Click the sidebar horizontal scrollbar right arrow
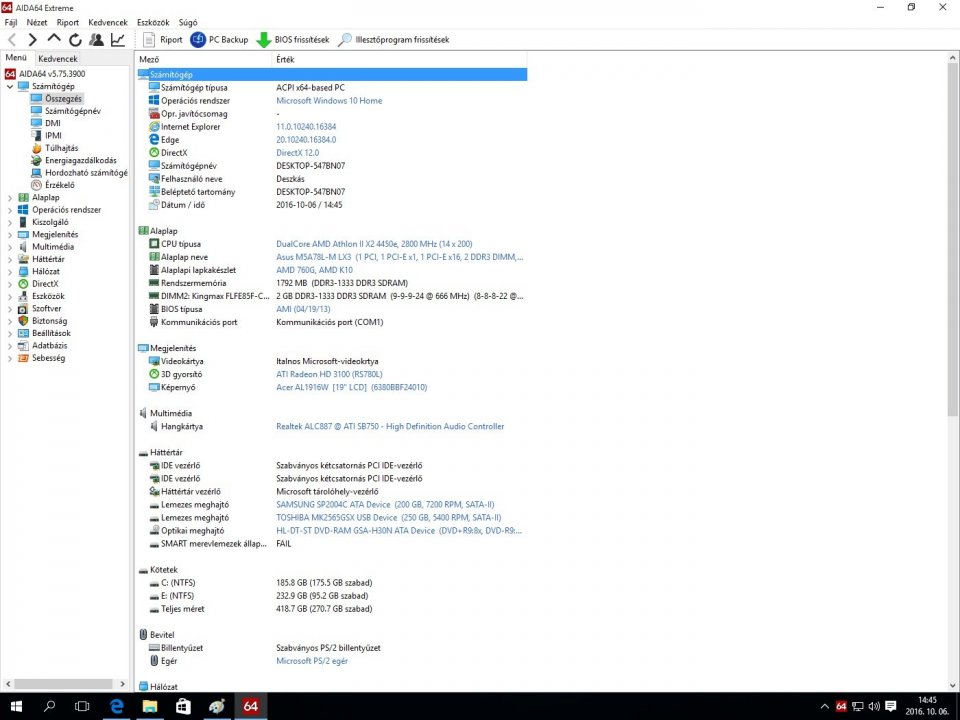Viewport: 960px width, 720px height. click(x=122, y=684)
